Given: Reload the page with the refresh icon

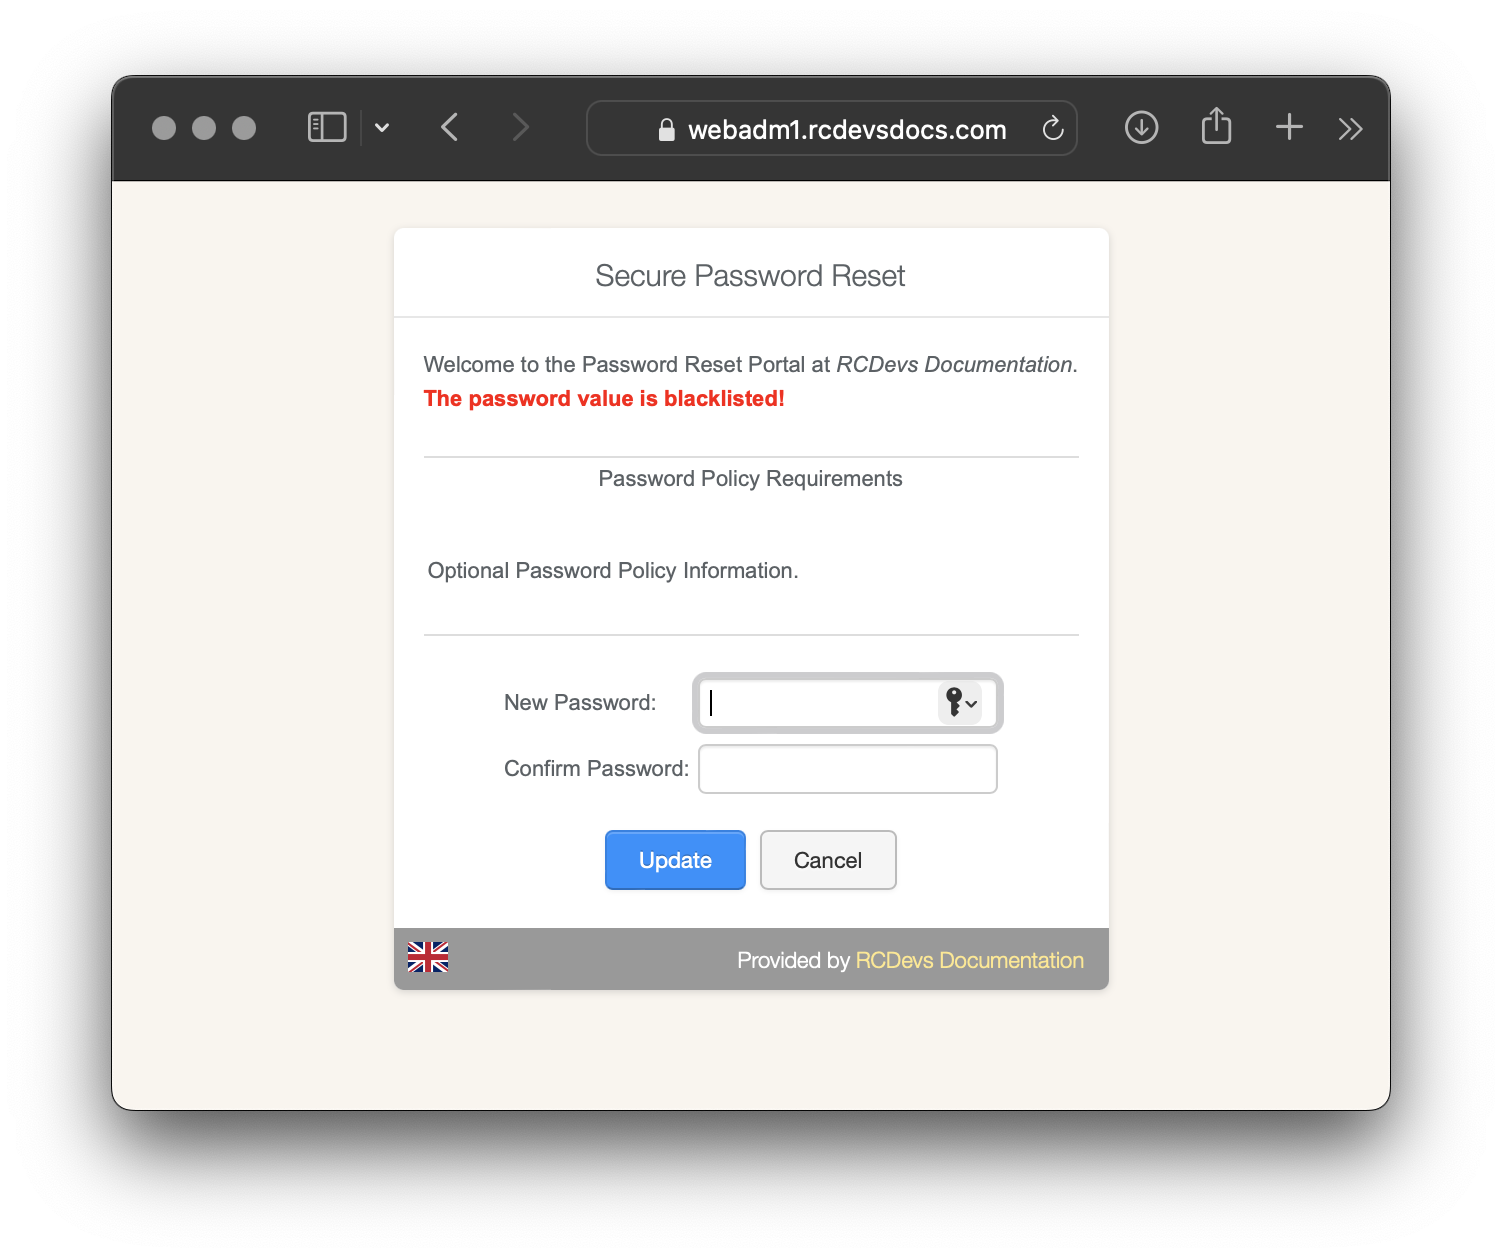Looking at the screenshot, I should click(x=1052, y=128).
